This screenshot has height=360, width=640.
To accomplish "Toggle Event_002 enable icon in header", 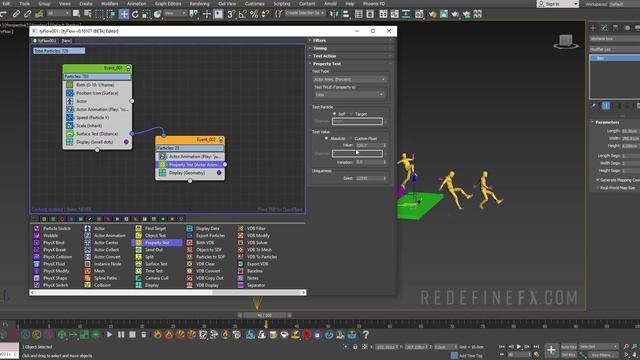I will (x=221, y=140).
